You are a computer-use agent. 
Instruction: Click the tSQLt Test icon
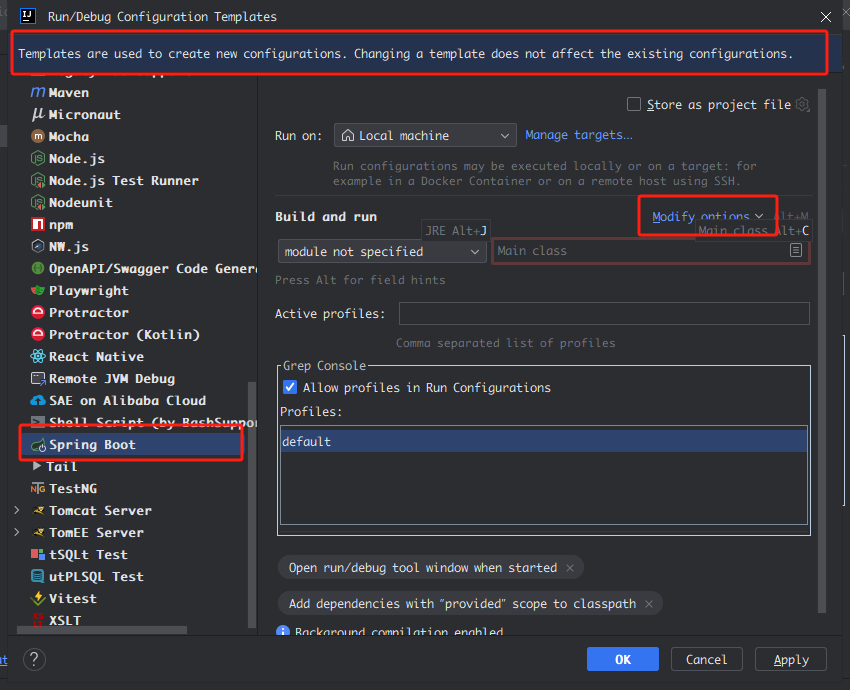click(38, 554)
